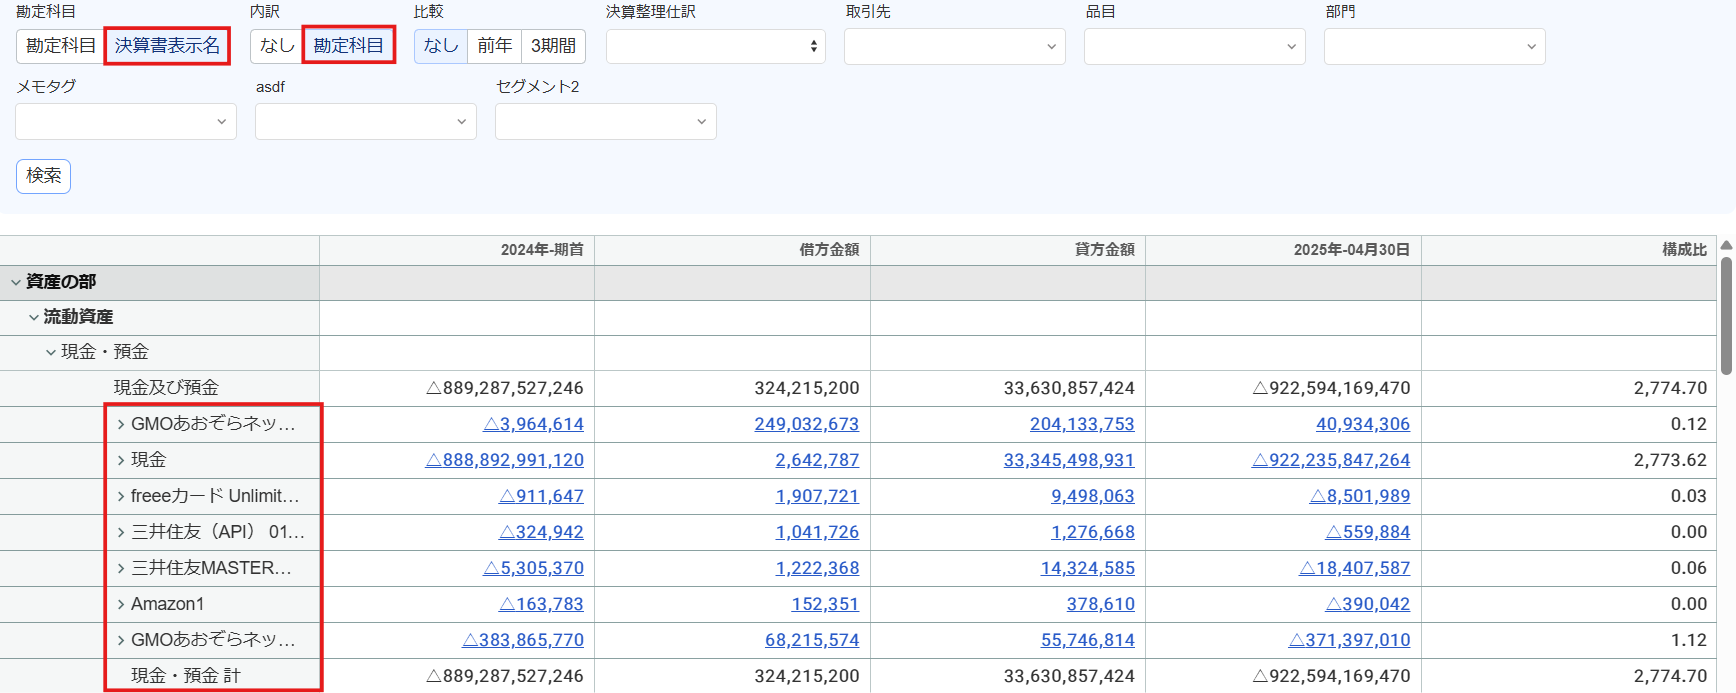
Task: Open the 378,610 credit amount link
Action: [x=1101, y=604]
